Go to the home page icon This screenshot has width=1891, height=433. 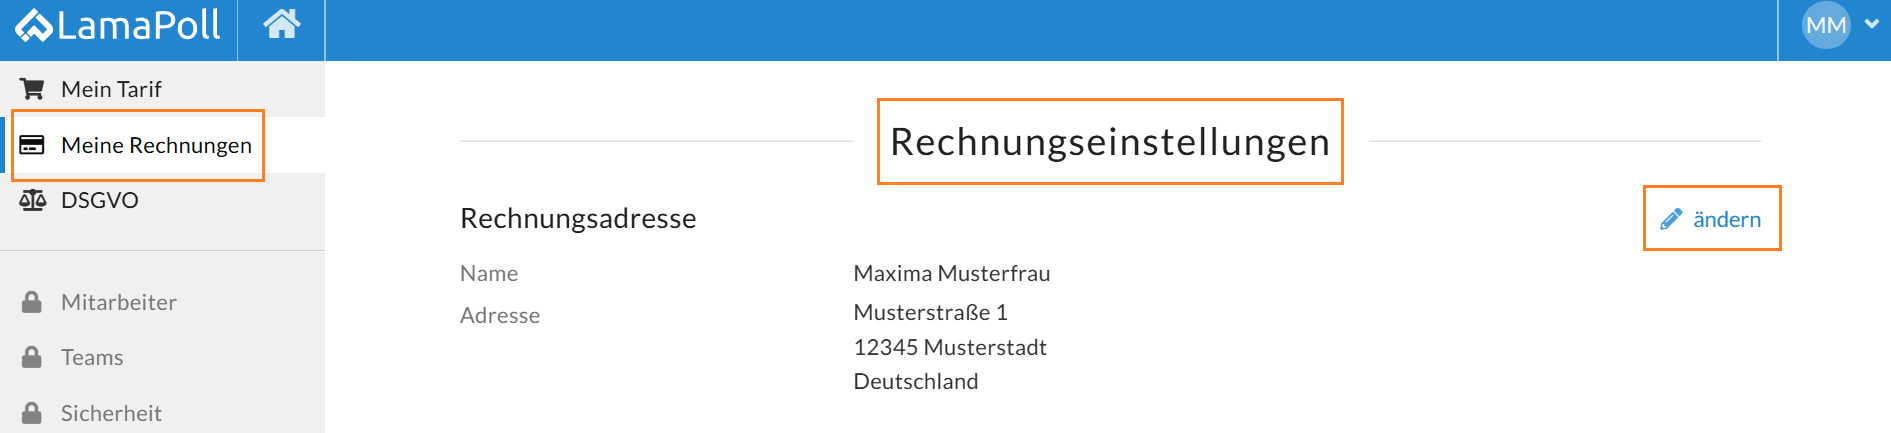[282, 24]
